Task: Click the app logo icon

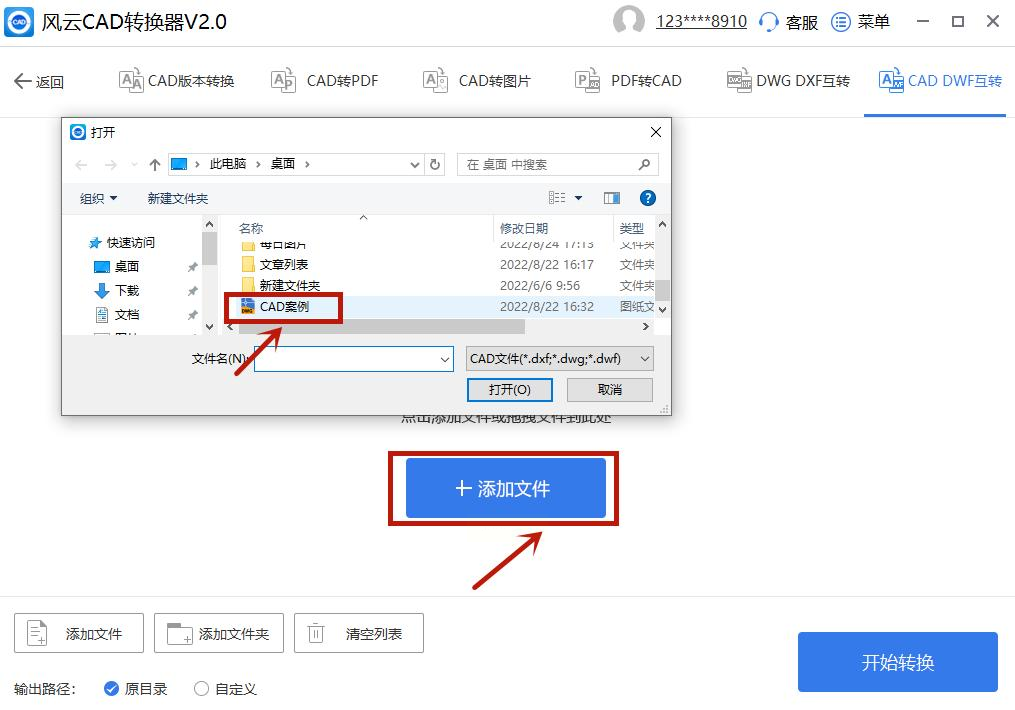Action: click(x=19, y=21)
